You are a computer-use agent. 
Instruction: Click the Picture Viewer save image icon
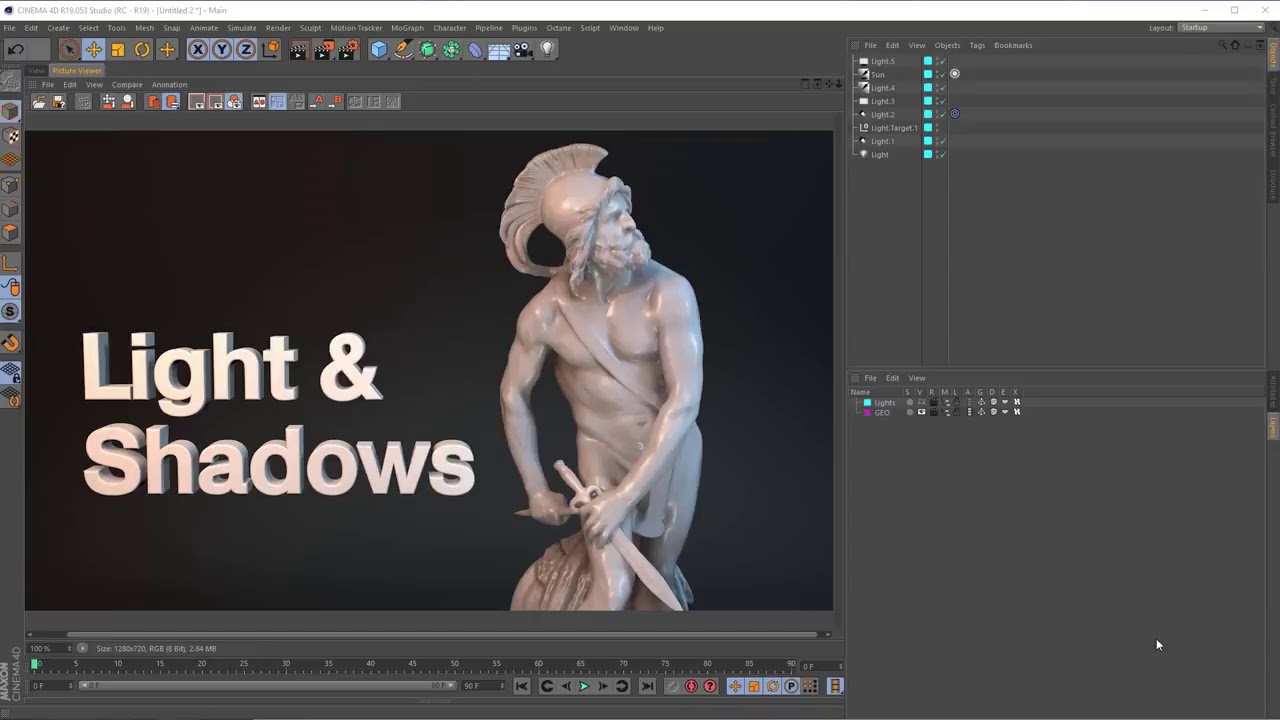59,102
